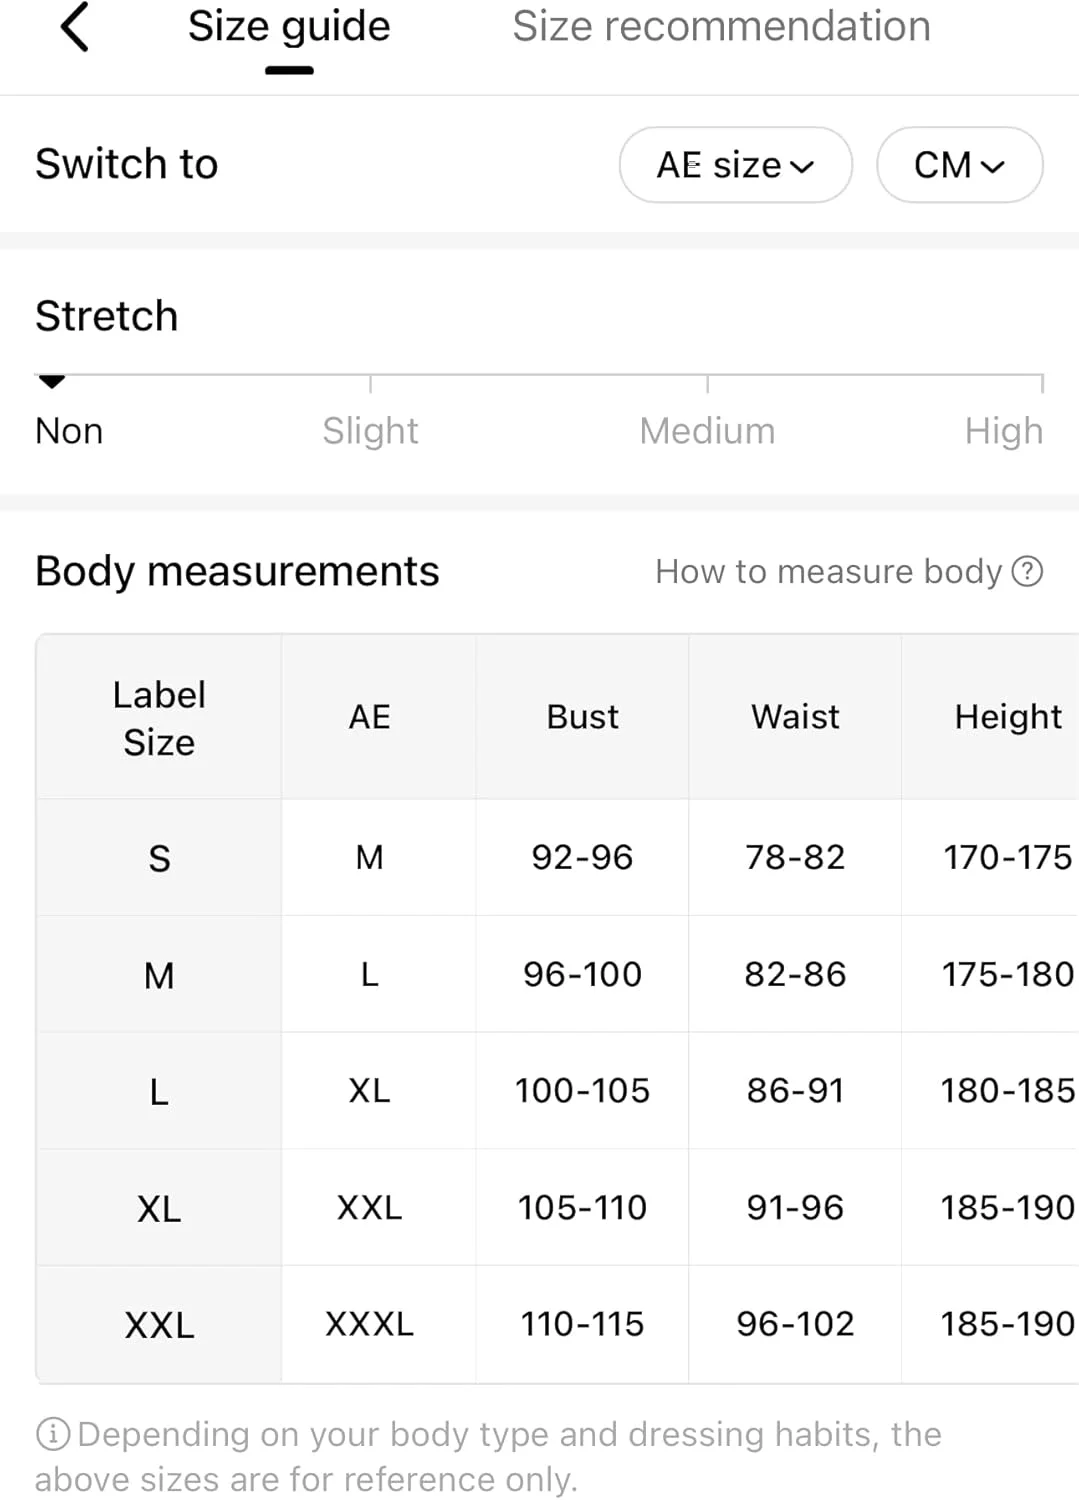Click the question mark help icon
Image resolution: width=1079 pixels, height=1500 pixels.
tap(1027, 571)
